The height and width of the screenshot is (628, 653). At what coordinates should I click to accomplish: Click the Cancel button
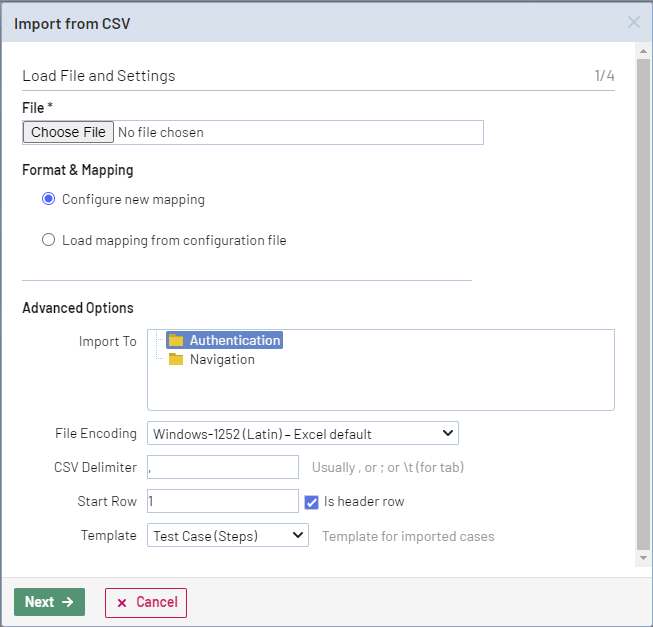point(146,602)
